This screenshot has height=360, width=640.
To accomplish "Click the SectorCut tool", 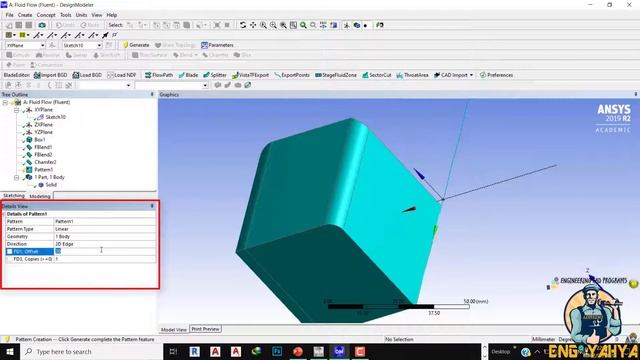I will click(x=377, y=75).
